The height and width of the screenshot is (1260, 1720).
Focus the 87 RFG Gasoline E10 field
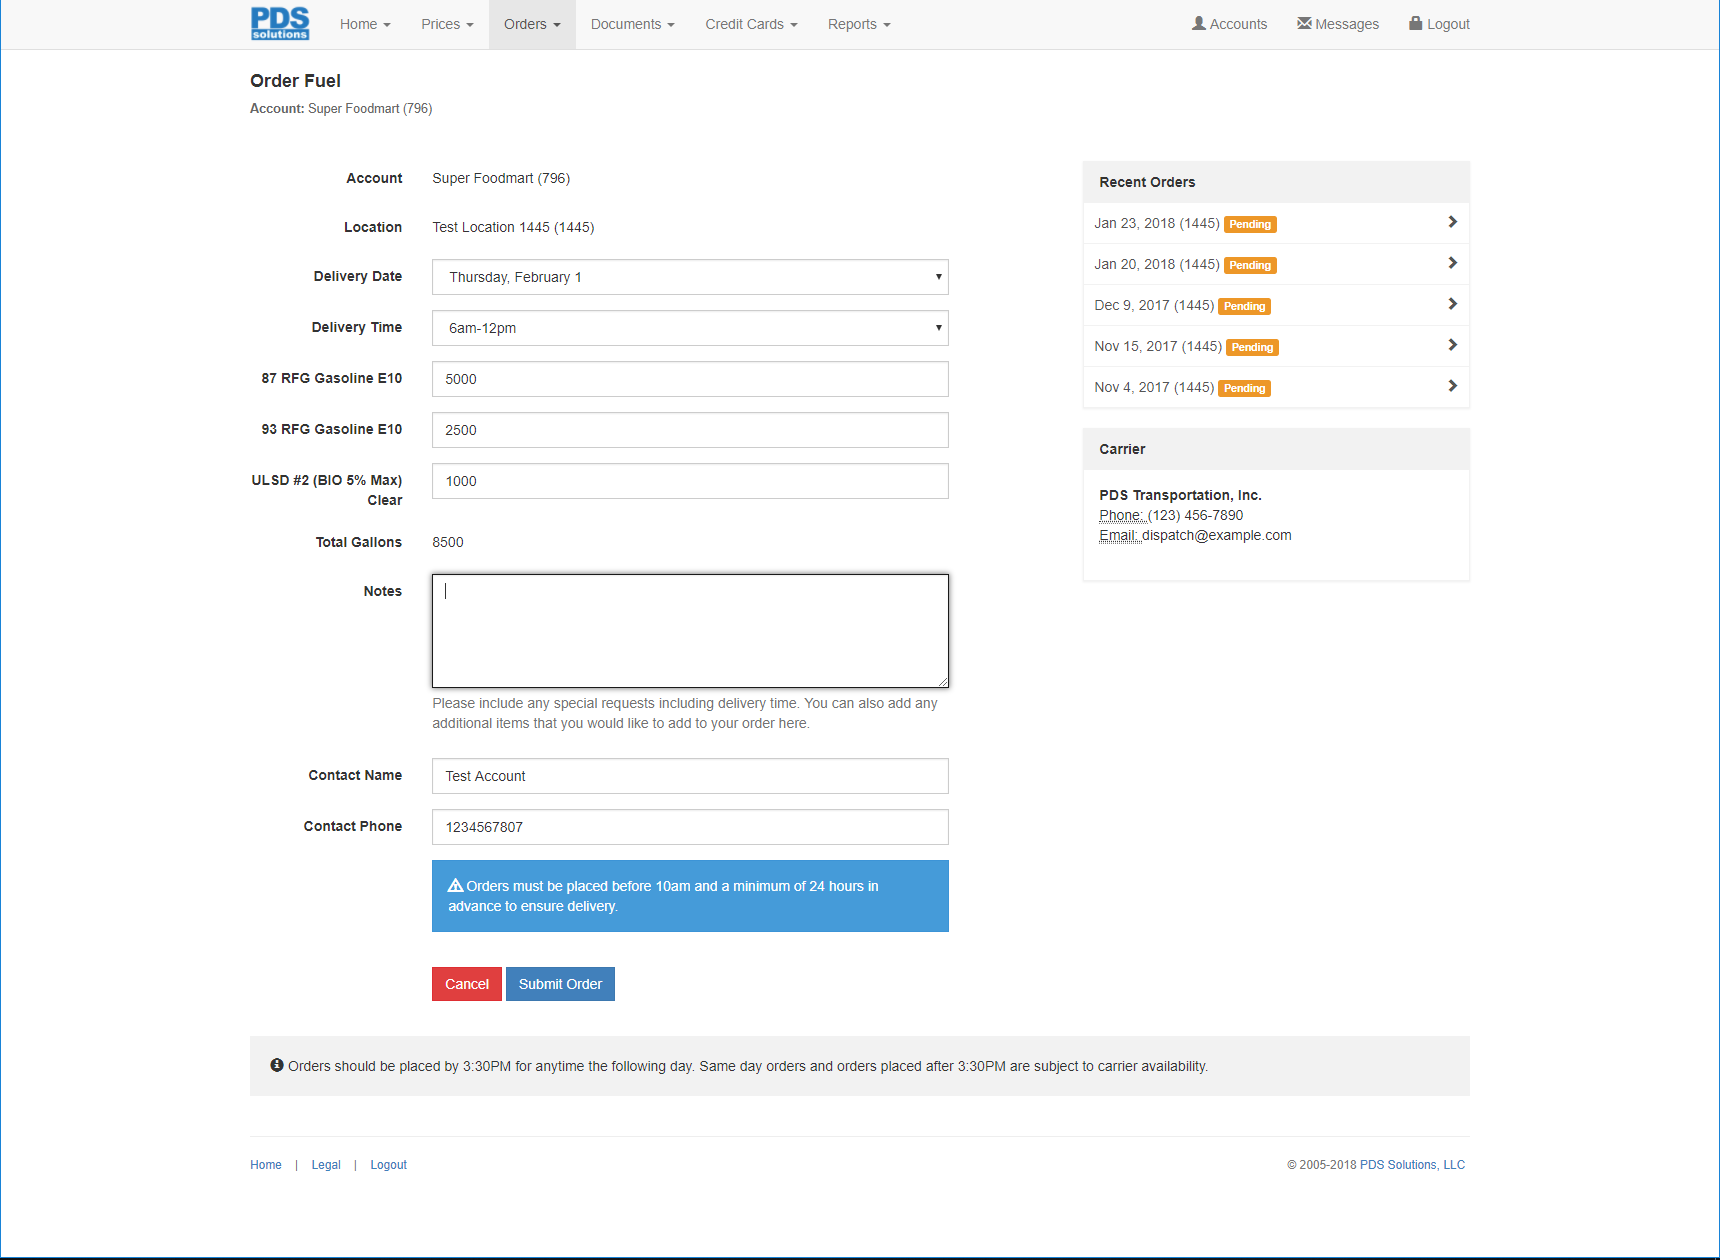(x=689, y=379)
